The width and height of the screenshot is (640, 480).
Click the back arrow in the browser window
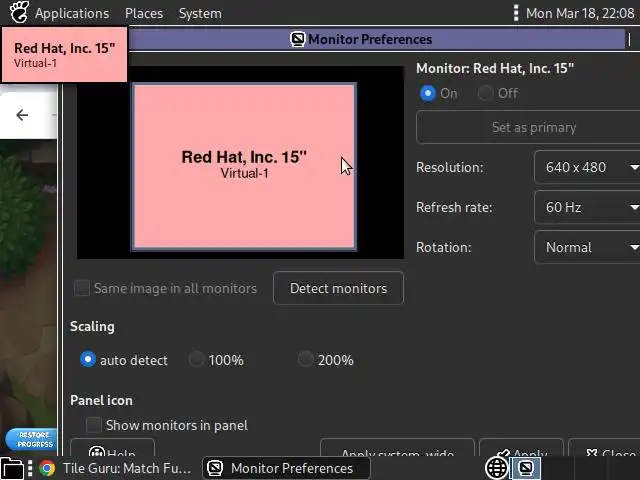click(x=22, y=115)
